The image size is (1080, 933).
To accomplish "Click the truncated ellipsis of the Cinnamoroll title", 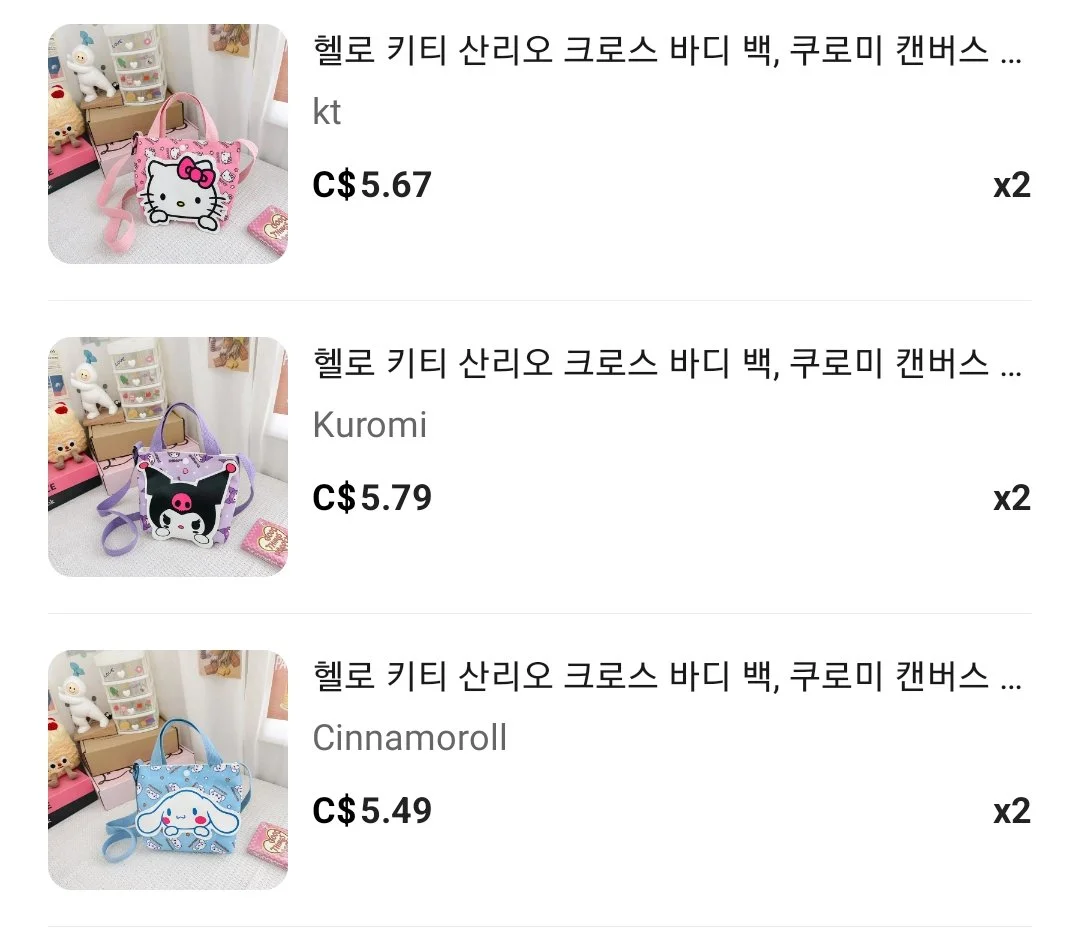I will 1010,686.
